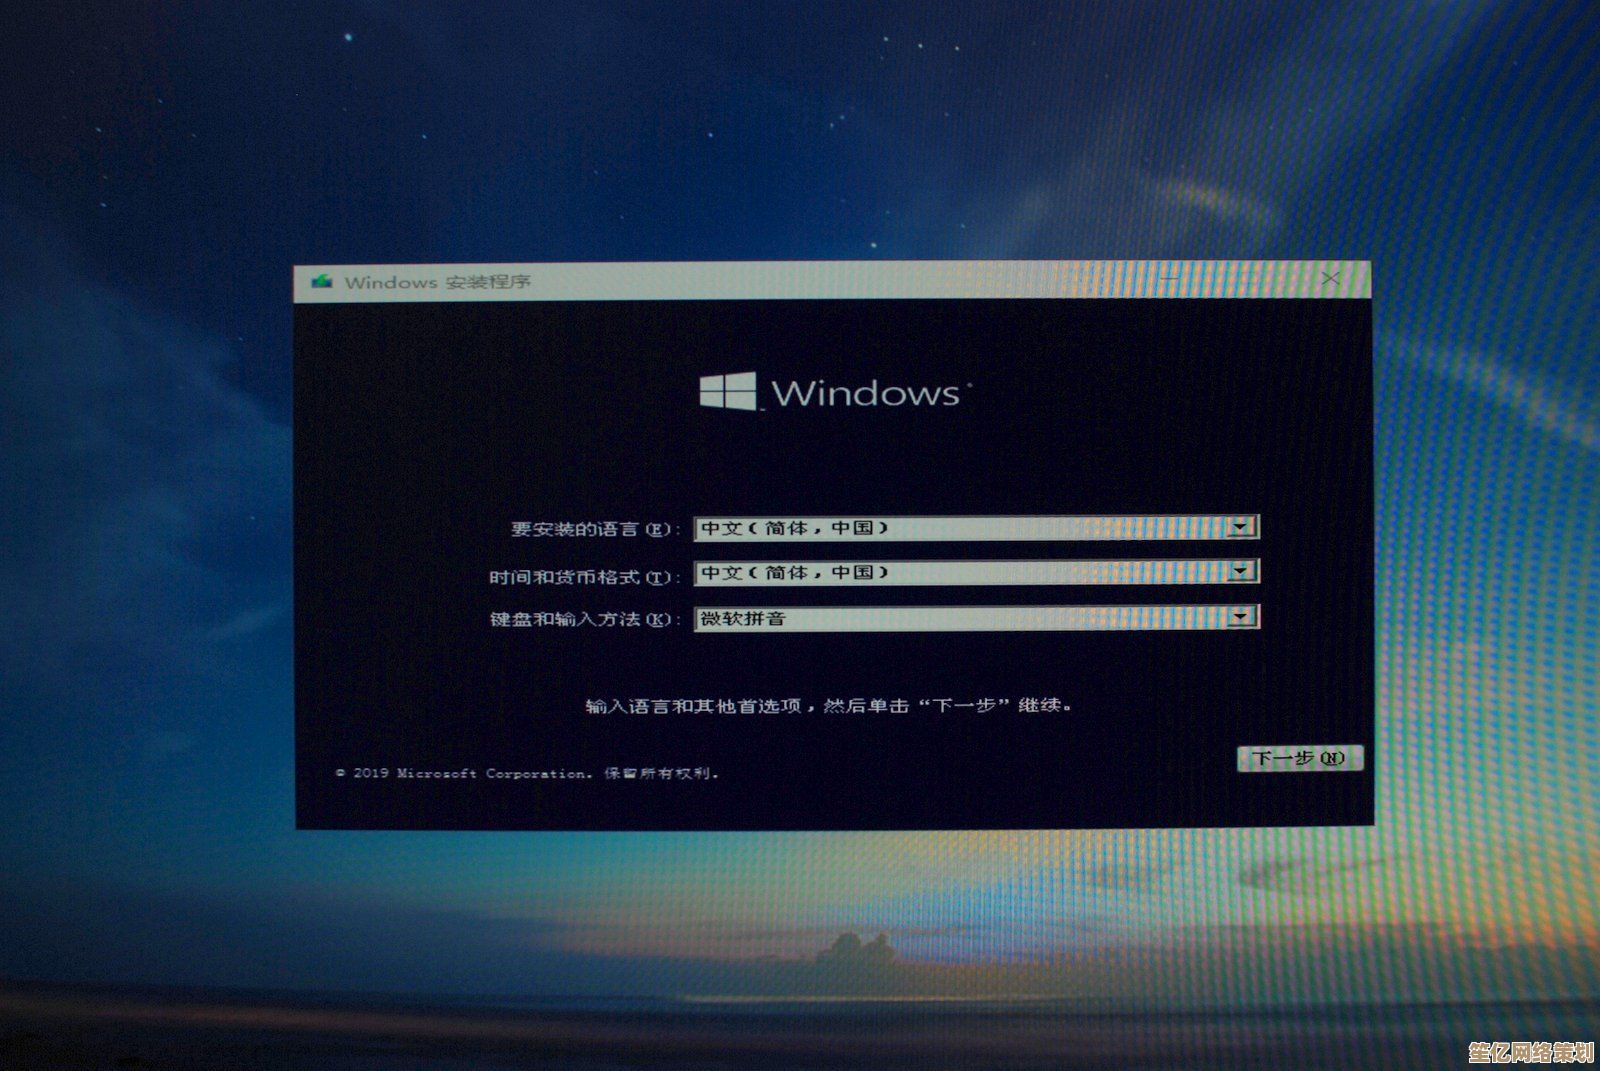Click the Windows wordmark text

(866, 393)
